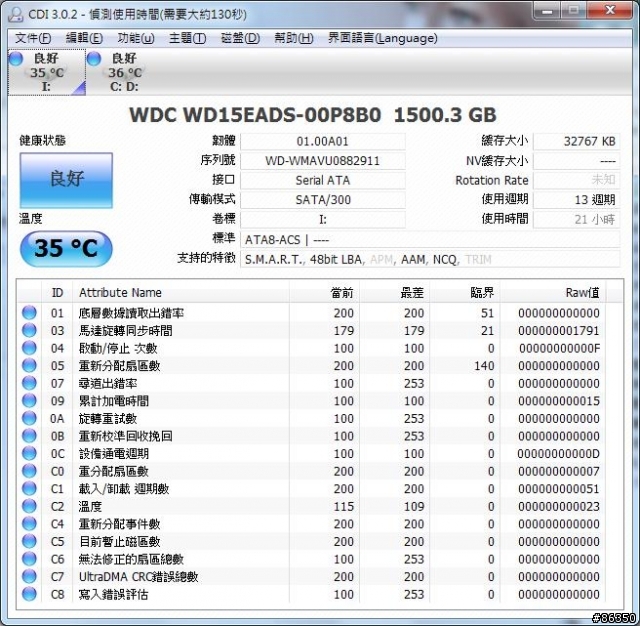Click status dot of attribute C5 目前暫止磁區數
The height and width of the screenshot is (626, 640).
(29, 541)
